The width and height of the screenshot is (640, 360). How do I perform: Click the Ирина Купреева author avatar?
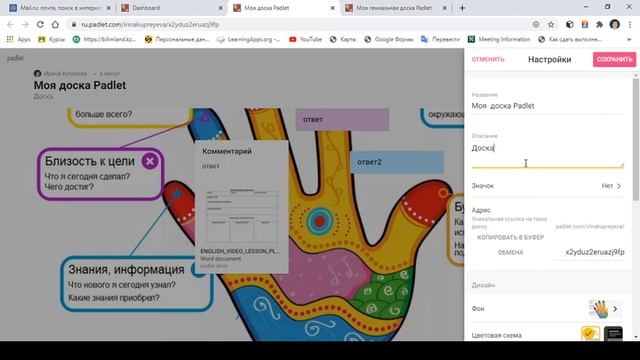click(x=38, y=73)
